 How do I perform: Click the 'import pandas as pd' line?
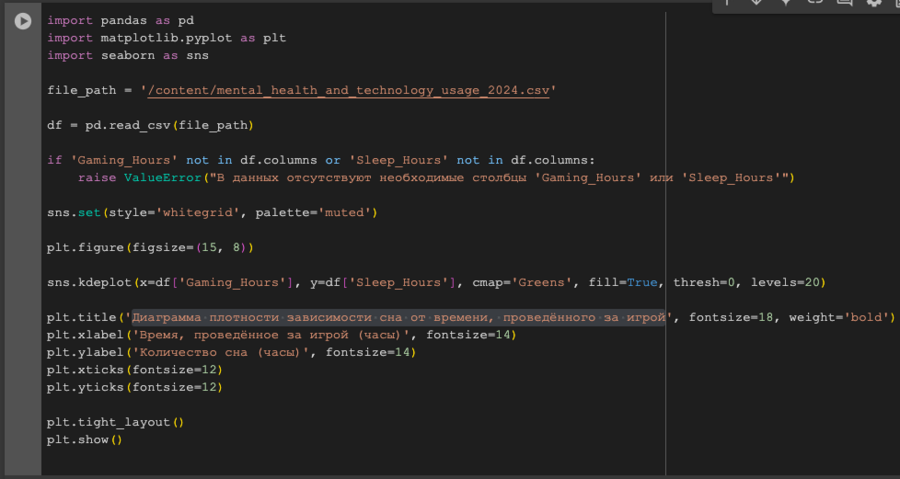(121, 21)
